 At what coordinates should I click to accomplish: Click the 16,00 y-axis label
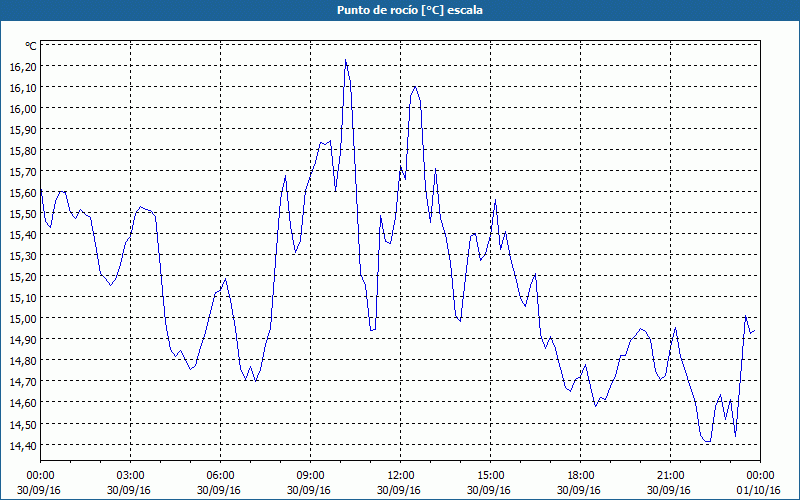[23, 109]
